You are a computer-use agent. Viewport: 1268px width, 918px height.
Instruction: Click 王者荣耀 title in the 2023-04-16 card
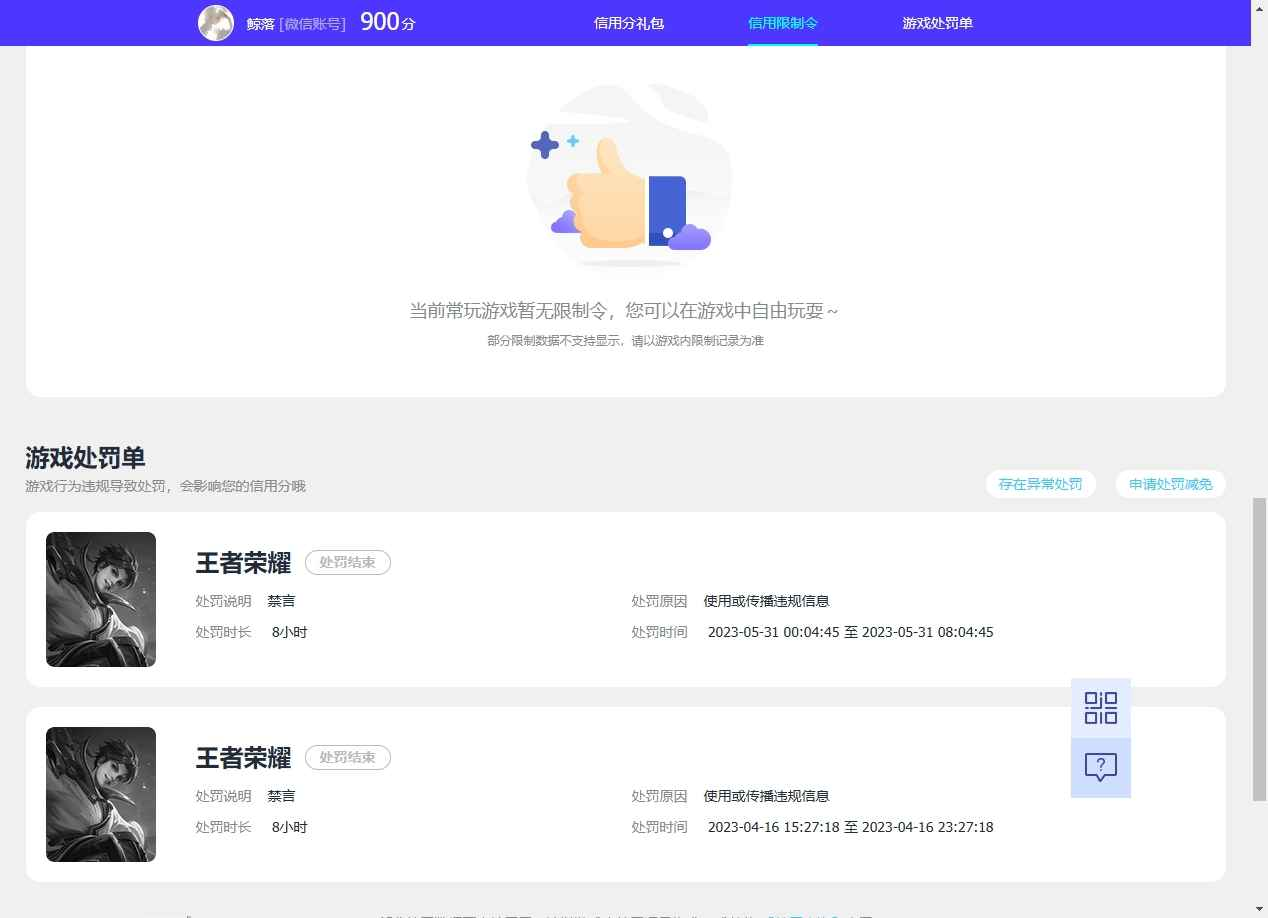(243, 758)
